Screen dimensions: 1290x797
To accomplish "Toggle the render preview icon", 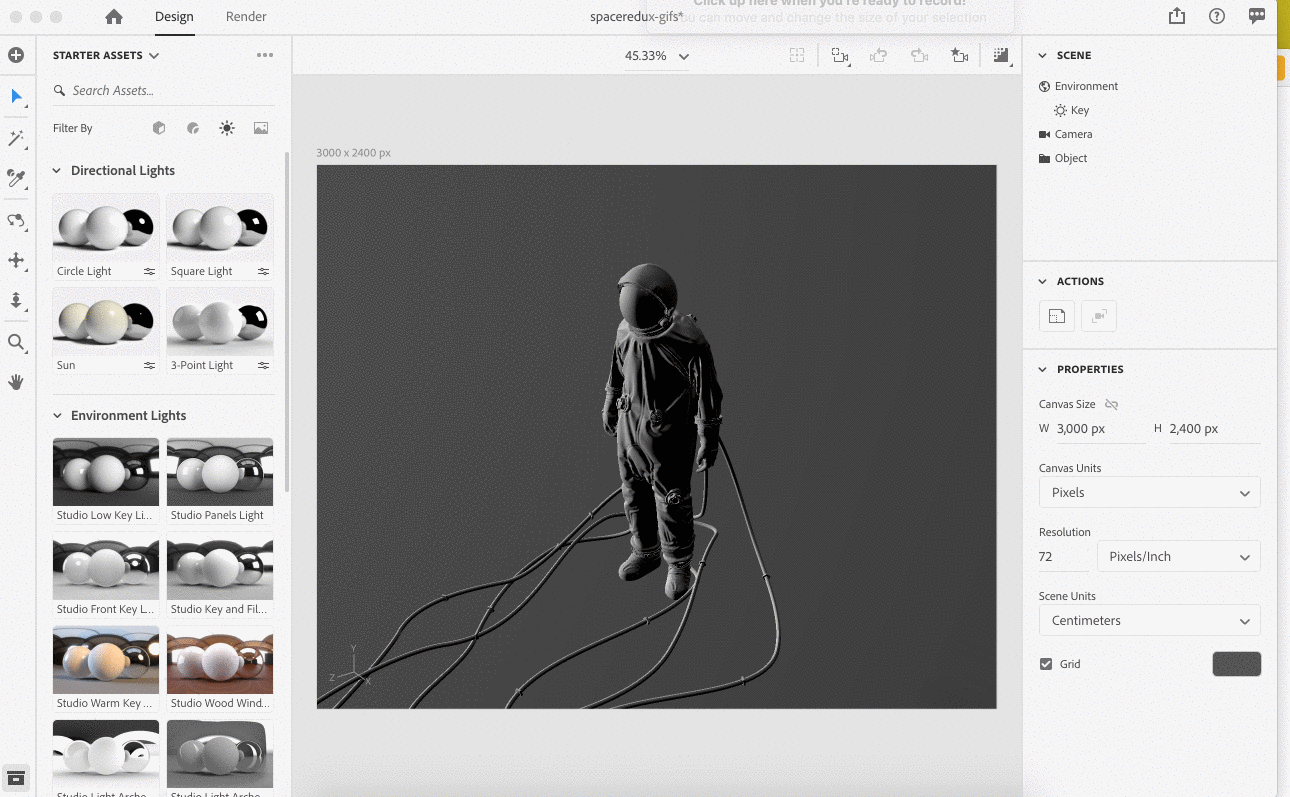I will tap(1001, 56).
